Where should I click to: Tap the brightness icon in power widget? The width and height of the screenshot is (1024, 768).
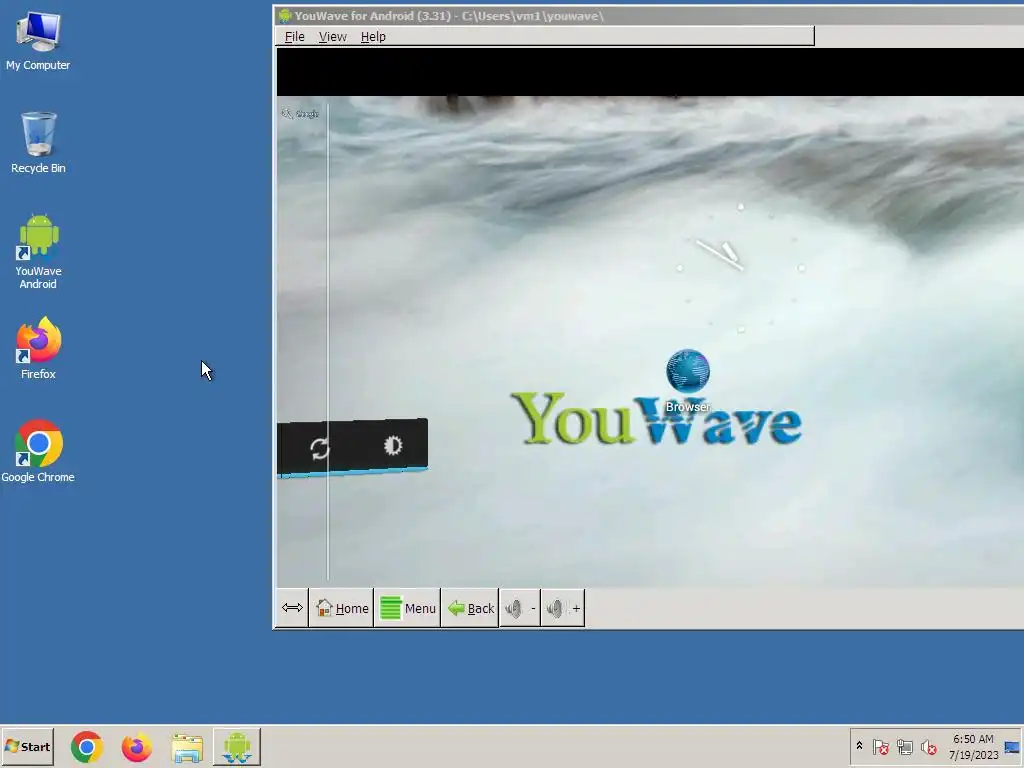coord(392,445)
